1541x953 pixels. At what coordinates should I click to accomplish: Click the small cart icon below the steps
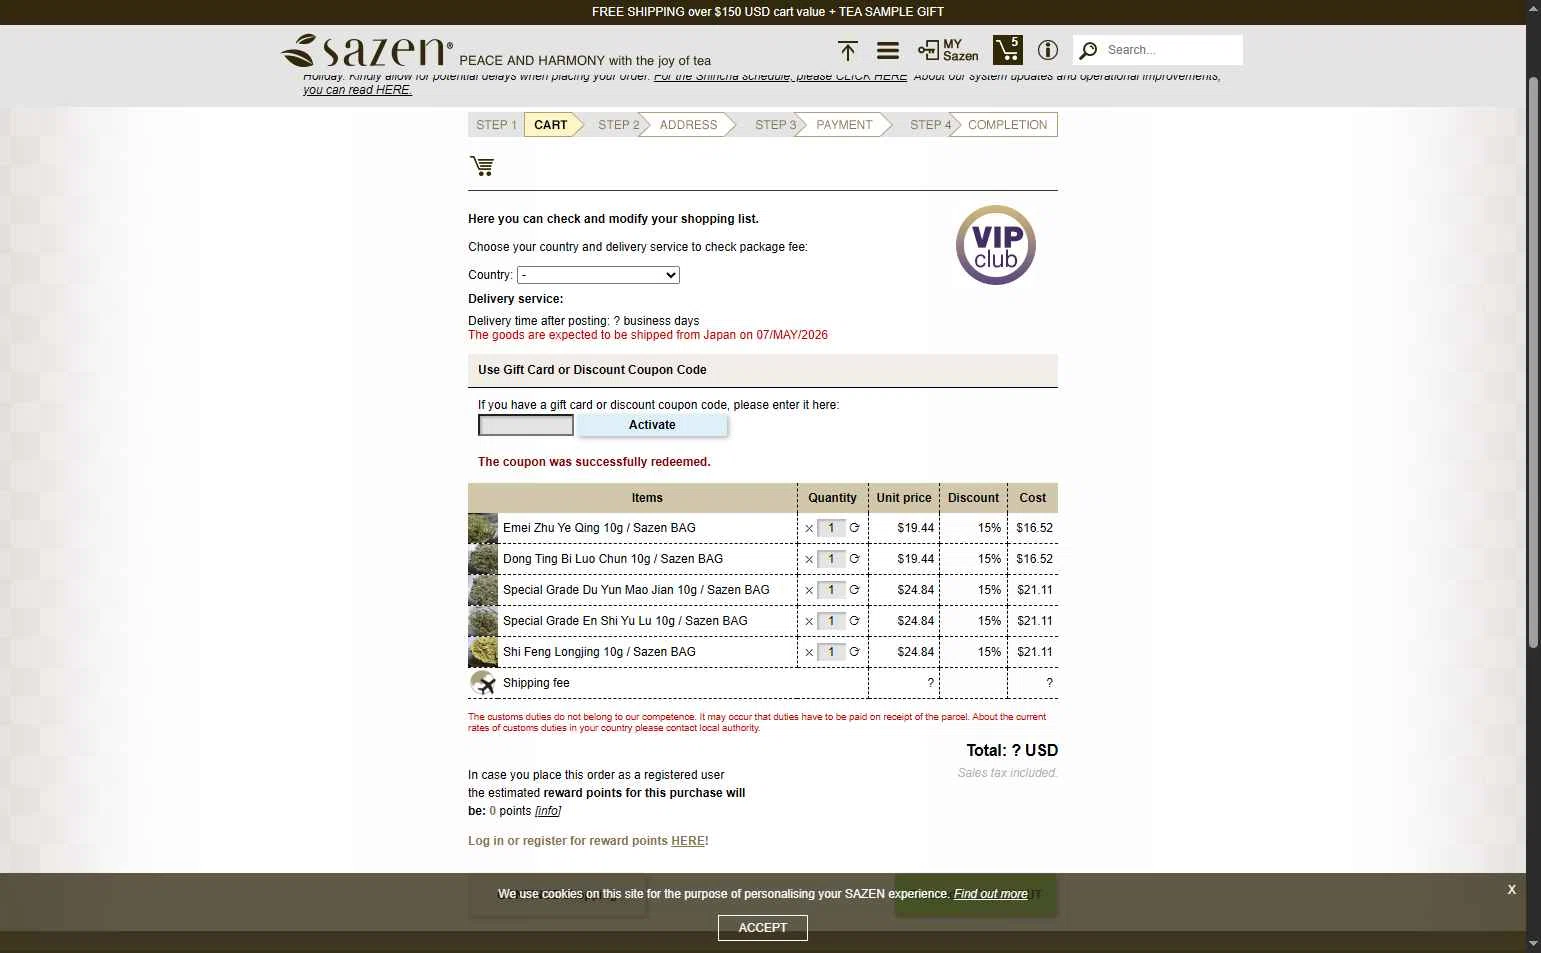click(482, 166)
